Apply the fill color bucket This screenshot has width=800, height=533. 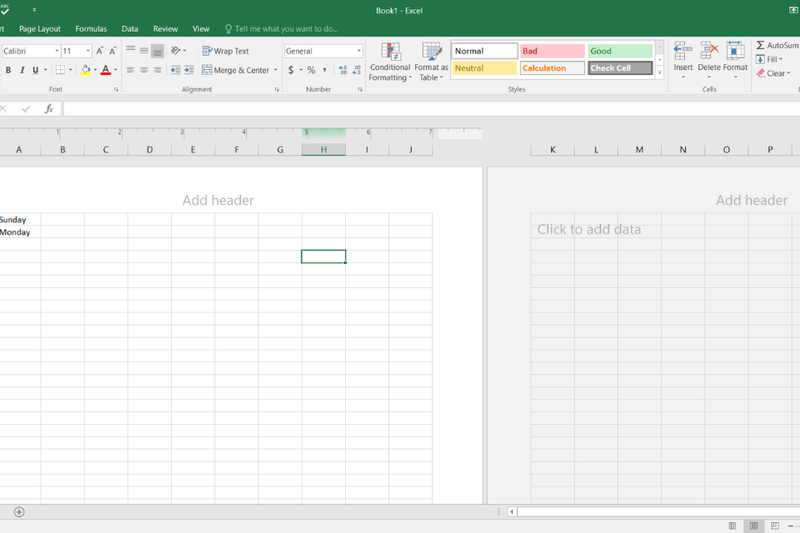(86, 70)
